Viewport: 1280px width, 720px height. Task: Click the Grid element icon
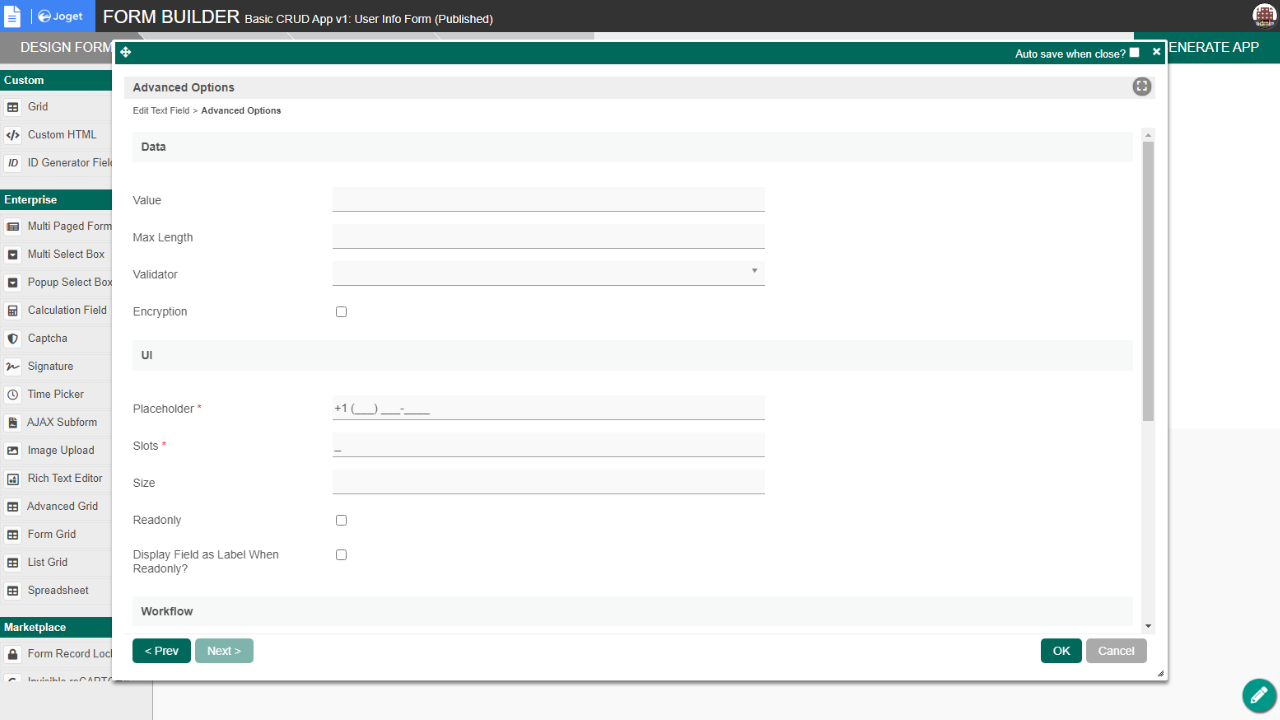pos(13,107)
